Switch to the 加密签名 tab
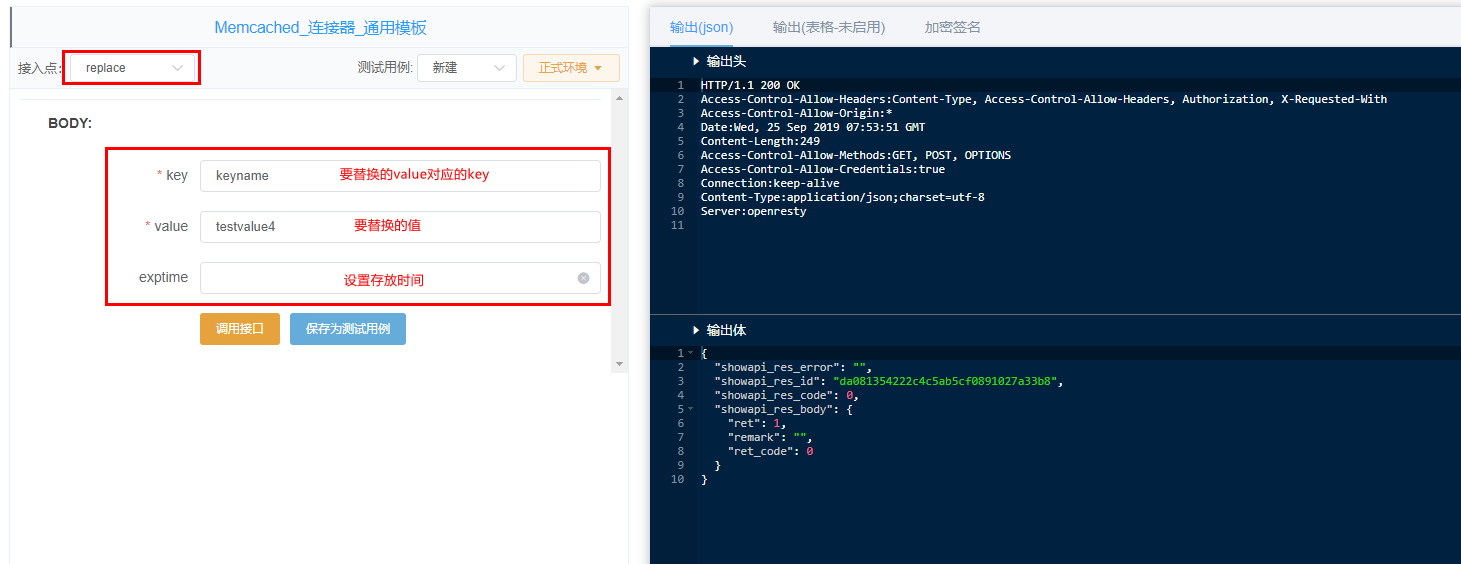The height and width of the screenshot is (564, 1461). click(953, 27)
